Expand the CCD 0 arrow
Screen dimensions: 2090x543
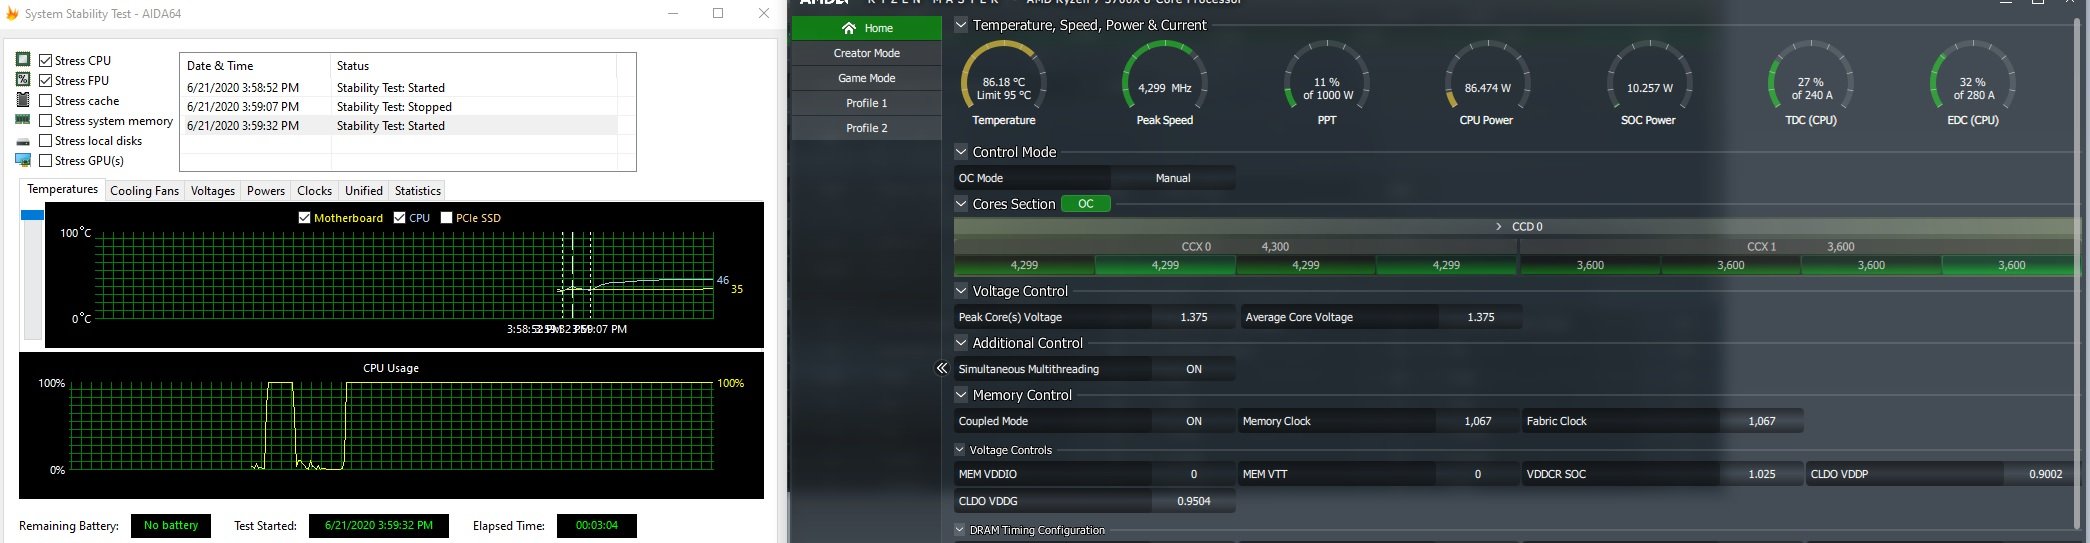coord(1498,227)
